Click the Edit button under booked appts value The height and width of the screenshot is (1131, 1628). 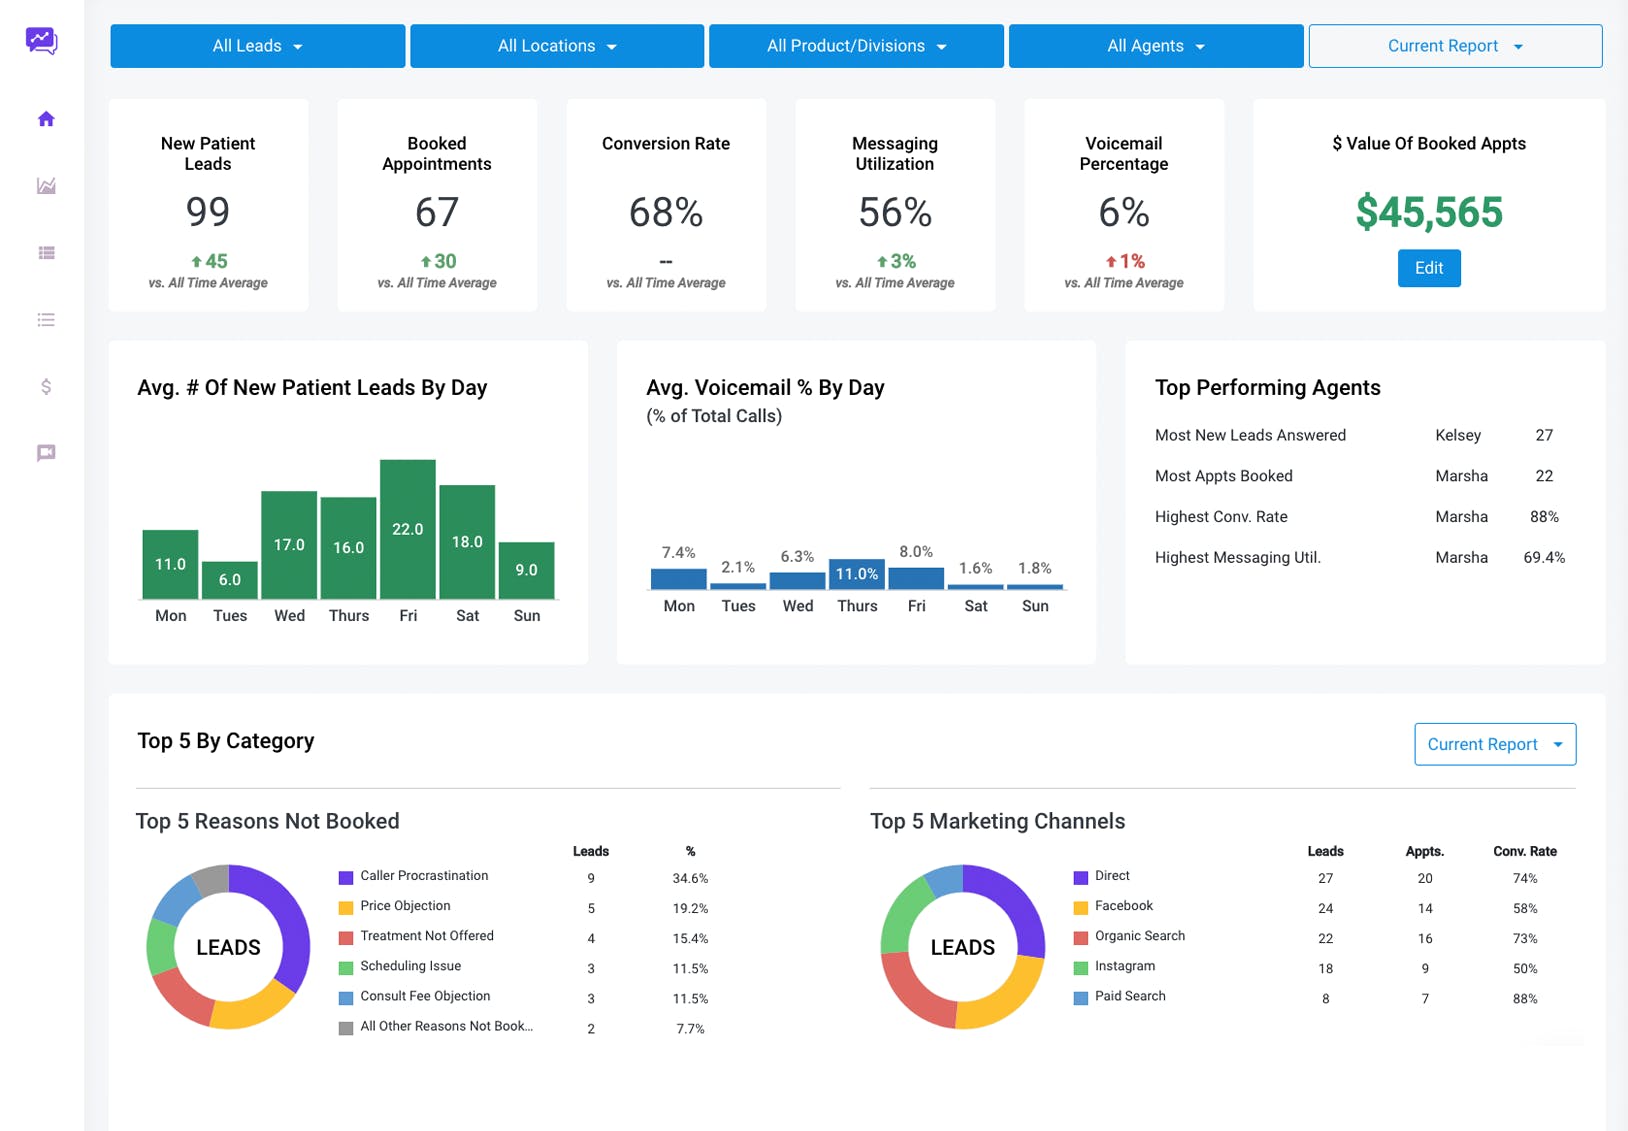(1429, 268)
